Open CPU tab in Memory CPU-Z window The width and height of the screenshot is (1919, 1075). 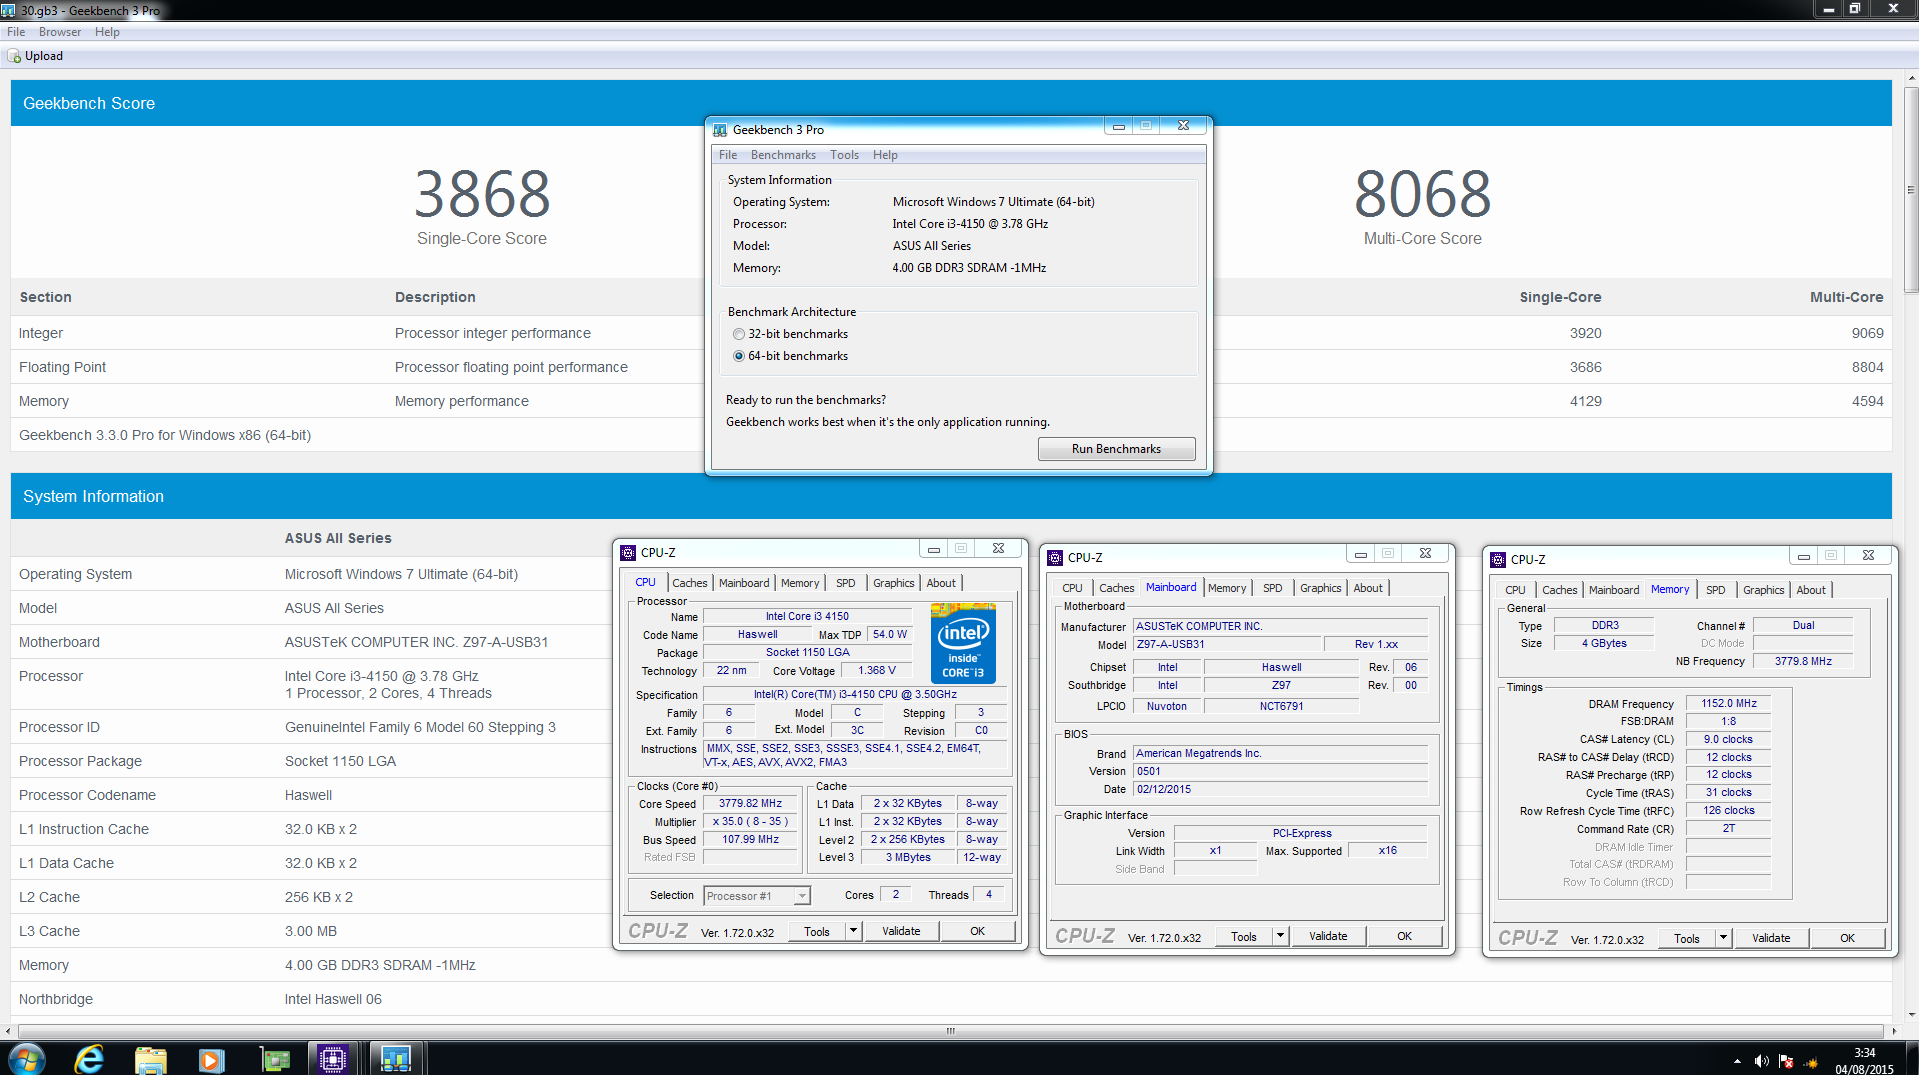1515,590
